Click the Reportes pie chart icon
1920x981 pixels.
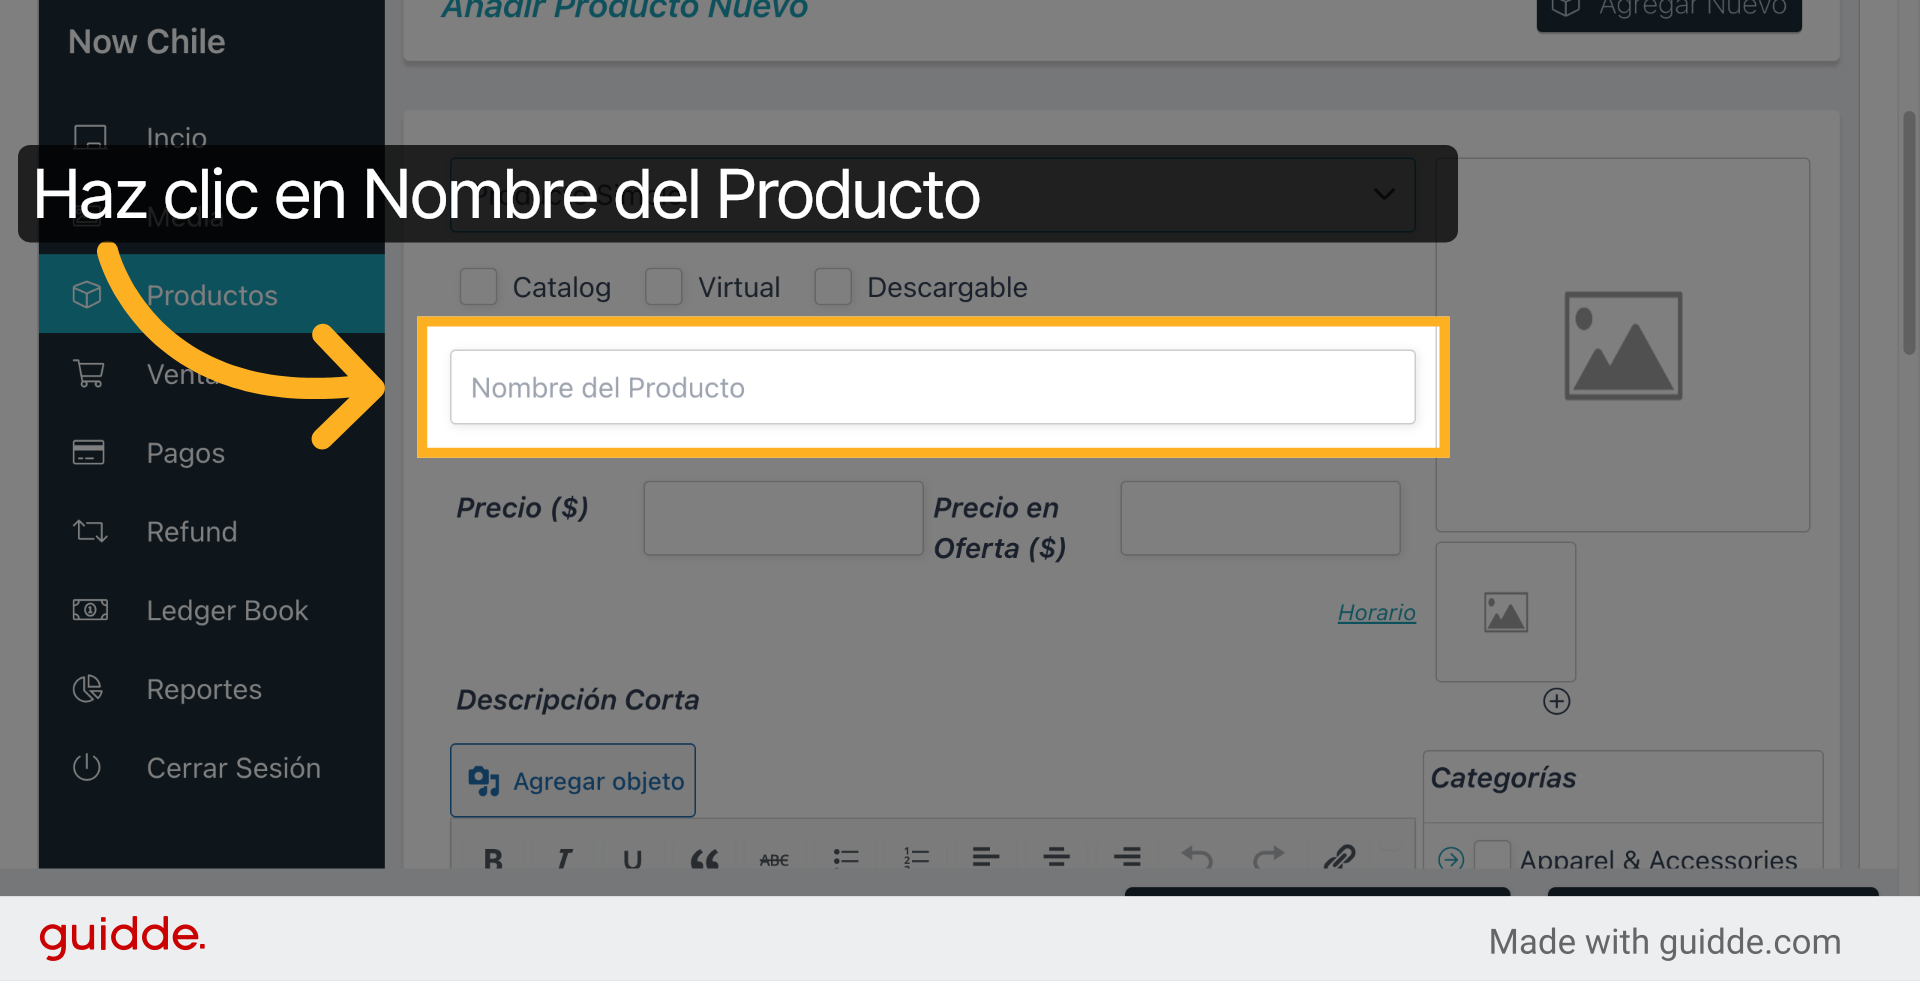pyautogui.click(x=88, y=688)
